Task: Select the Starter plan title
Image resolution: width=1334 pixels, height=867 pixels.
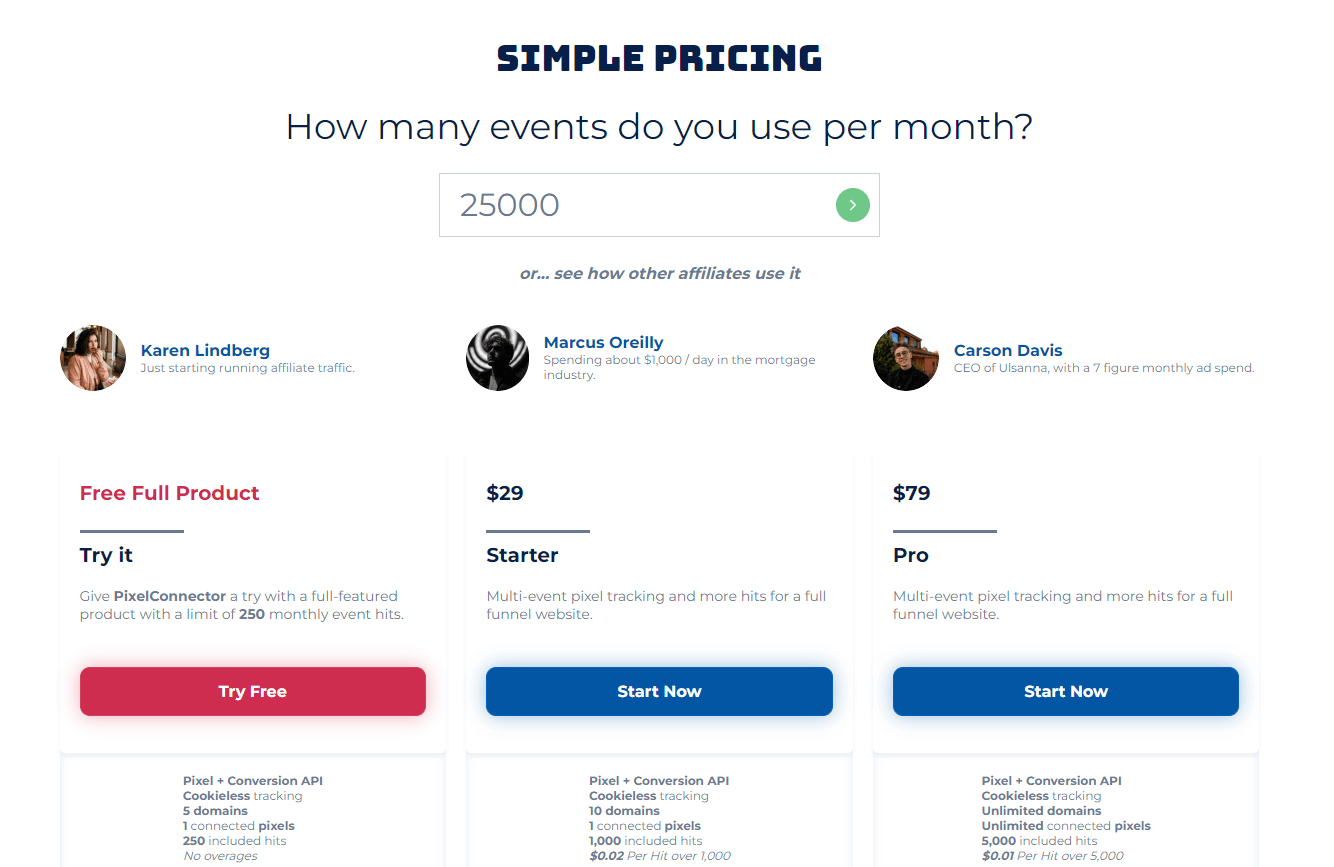Action: pos(522,555)
